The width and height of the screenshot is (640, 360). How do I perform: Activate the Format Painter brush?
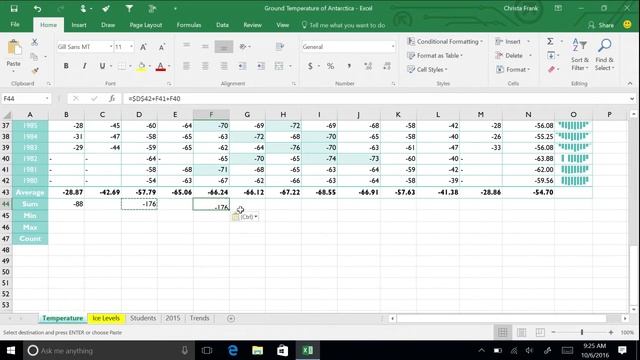[x=35, y=71]
